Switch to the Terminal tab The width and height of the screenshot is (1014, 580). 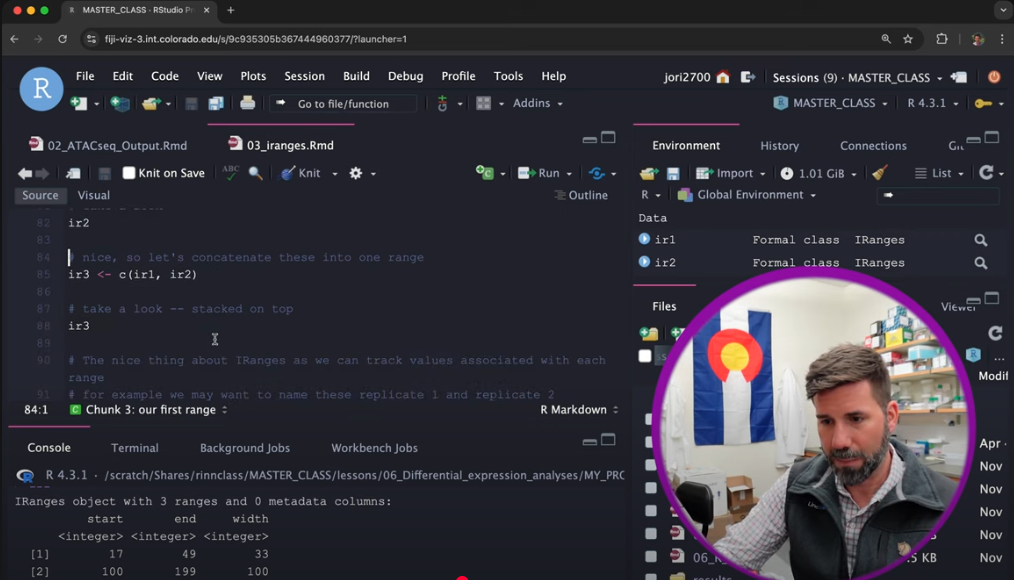tap(135, 448)
